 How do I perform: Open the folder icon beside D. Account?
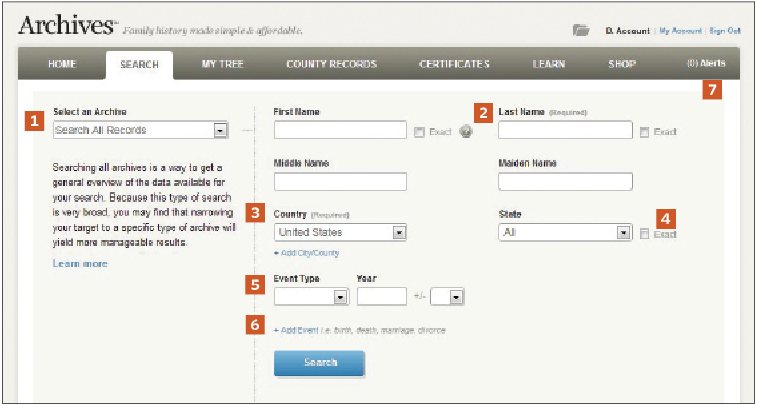click(x=581, y=30)
